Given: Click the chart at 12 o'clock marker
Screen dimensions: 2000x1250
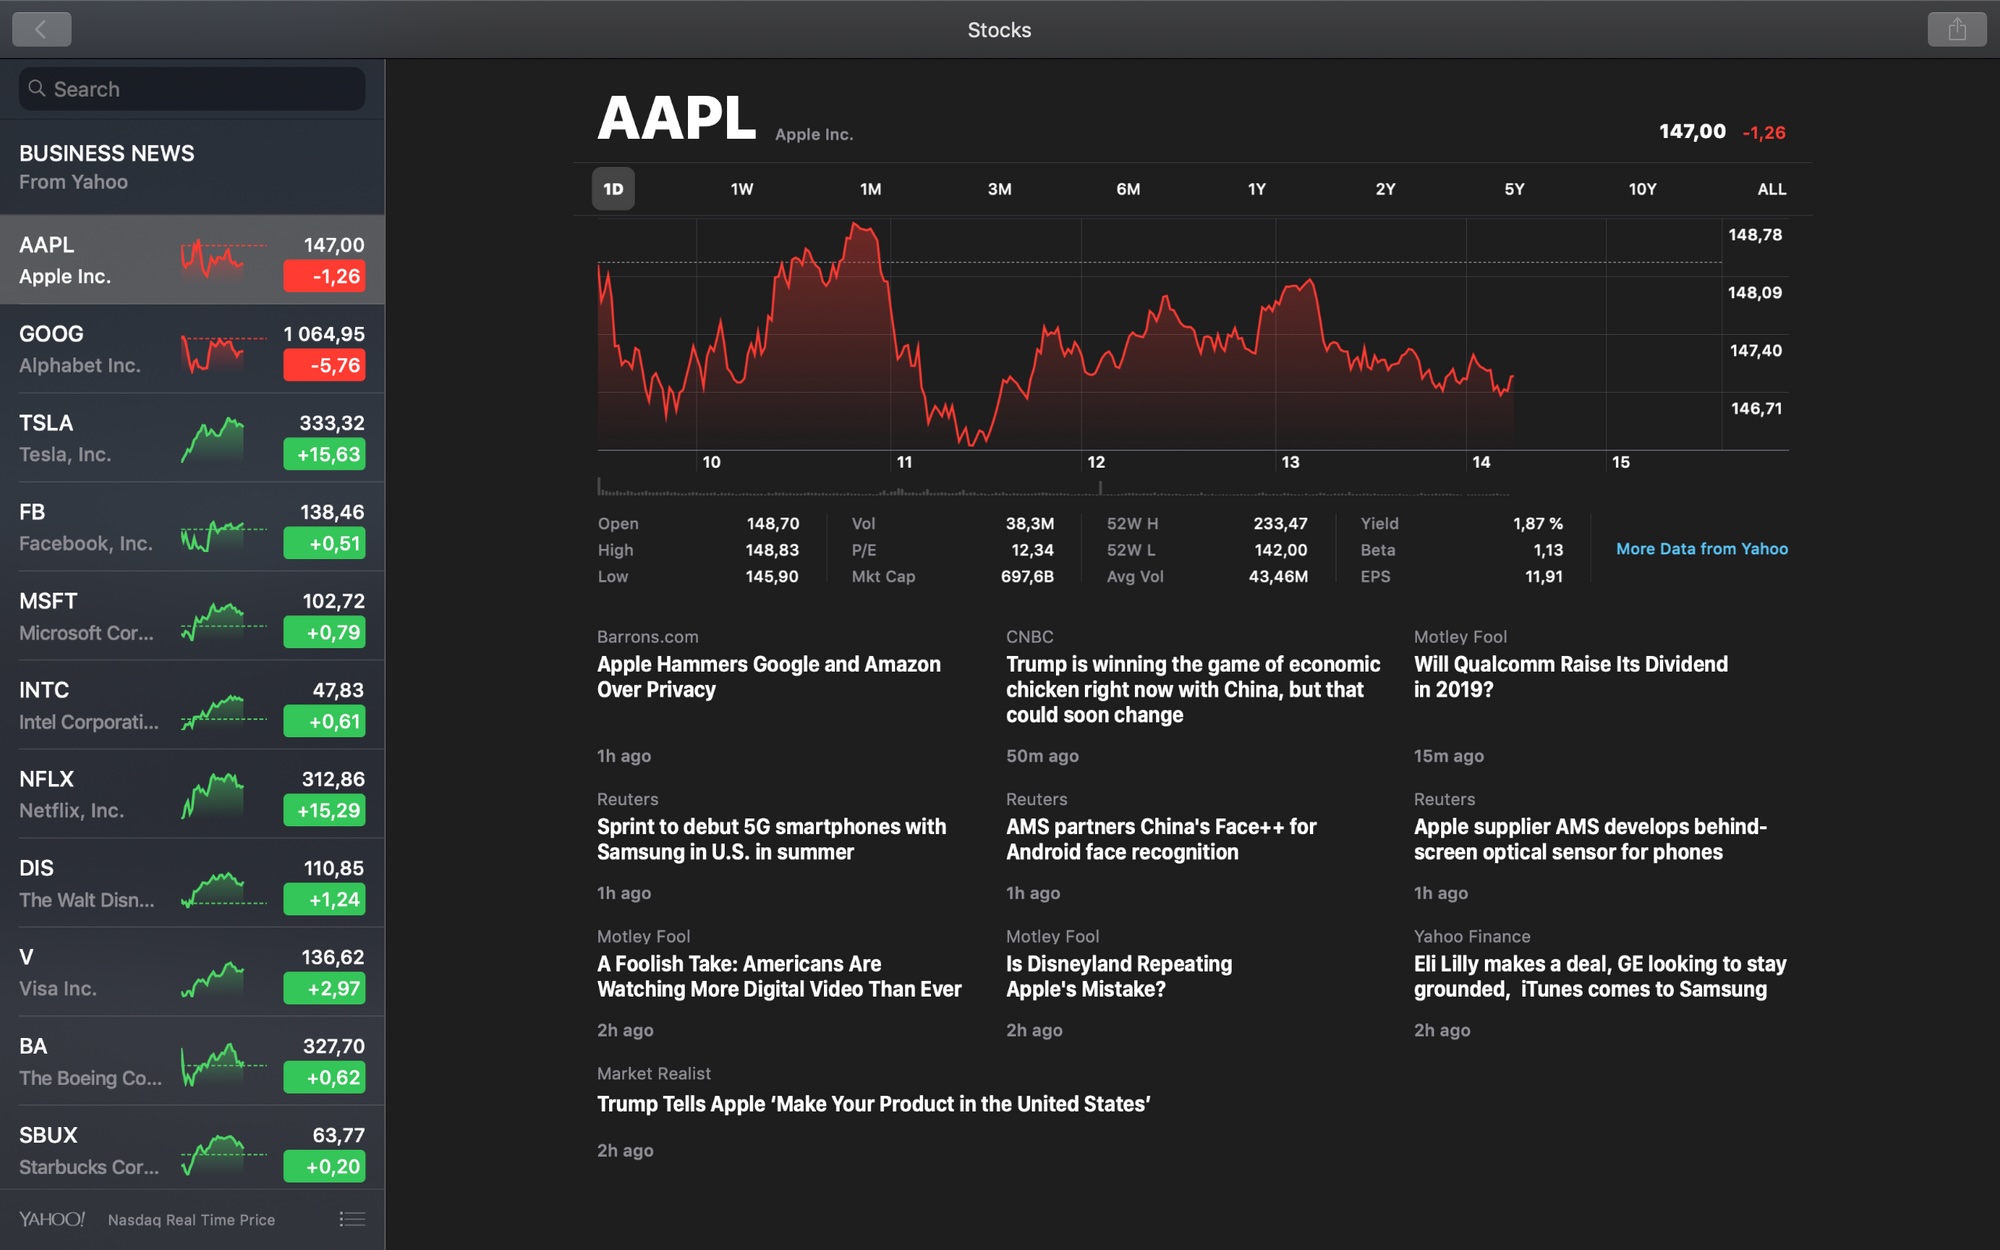Looking at the screenshot, I should coord(1096,462).
